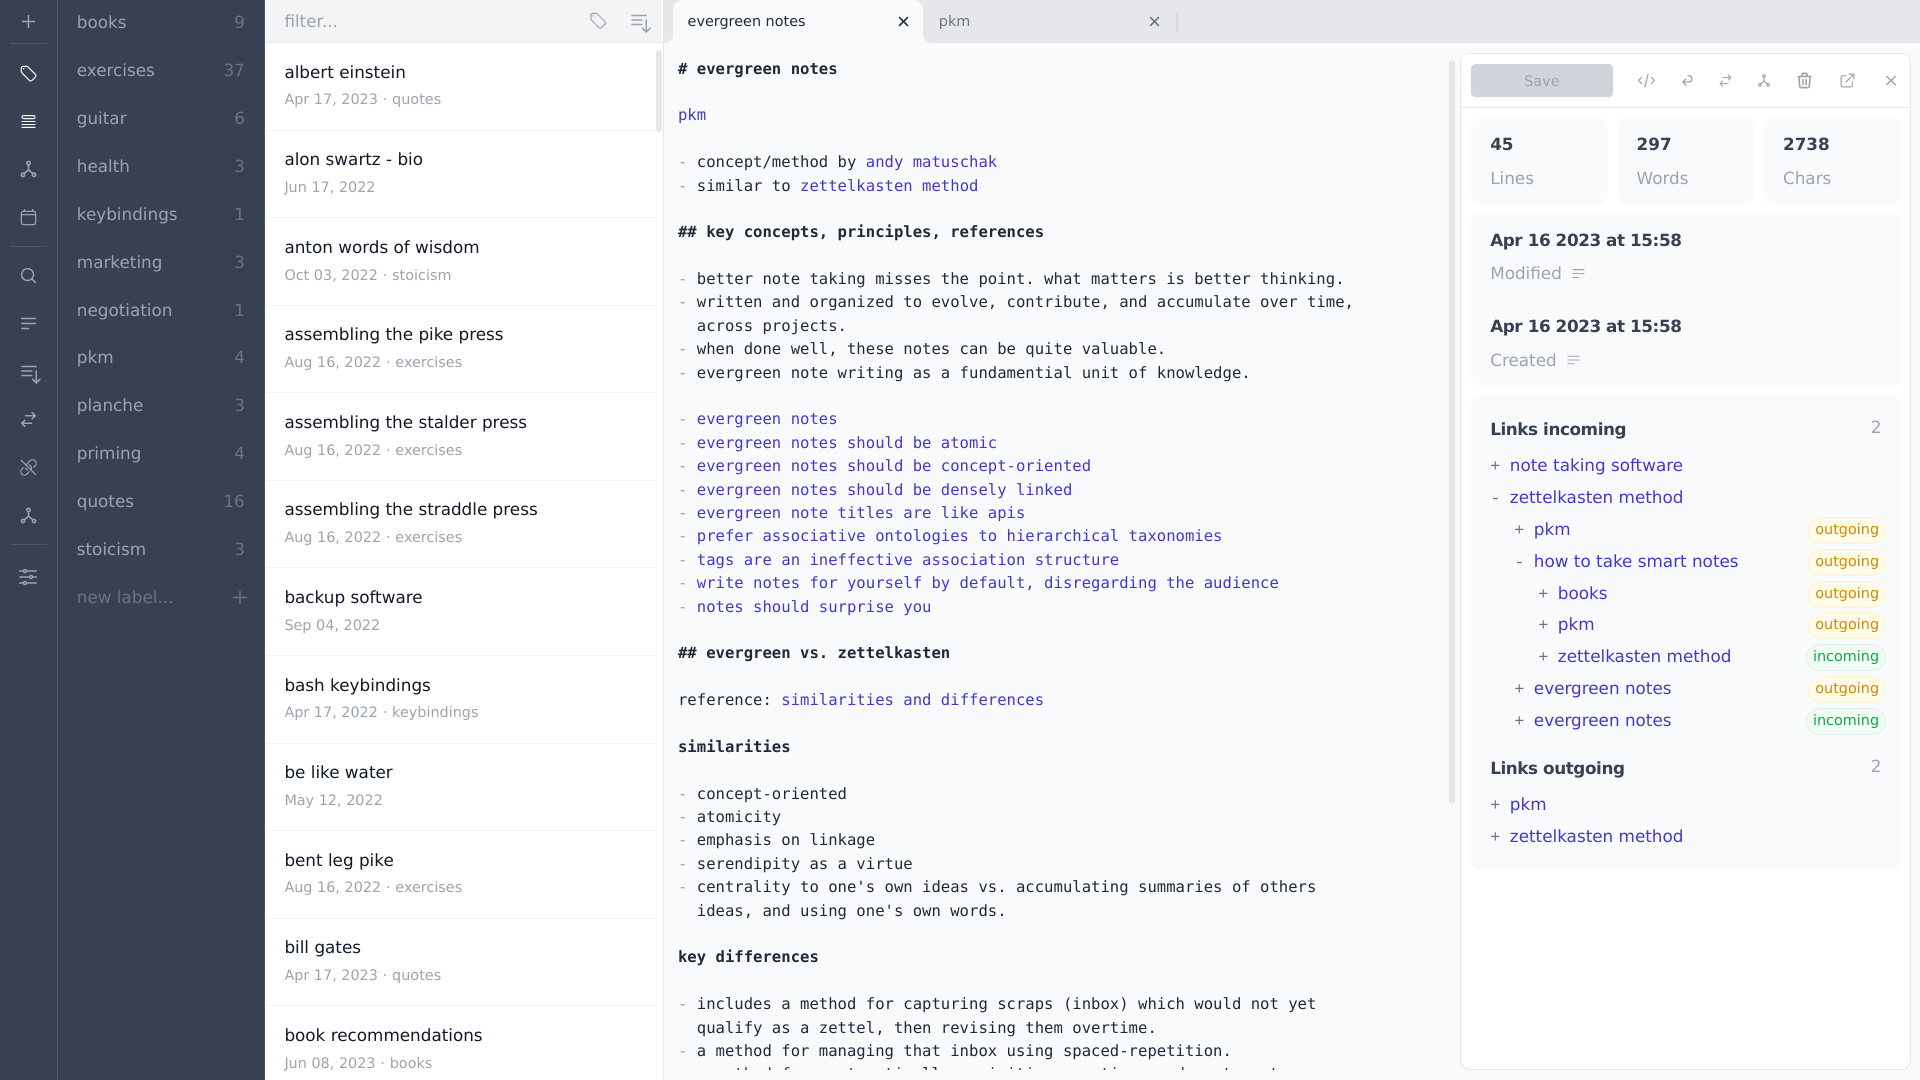1920x1080 pixels.
Task: Open note in external window icon
Action: 1847,81
